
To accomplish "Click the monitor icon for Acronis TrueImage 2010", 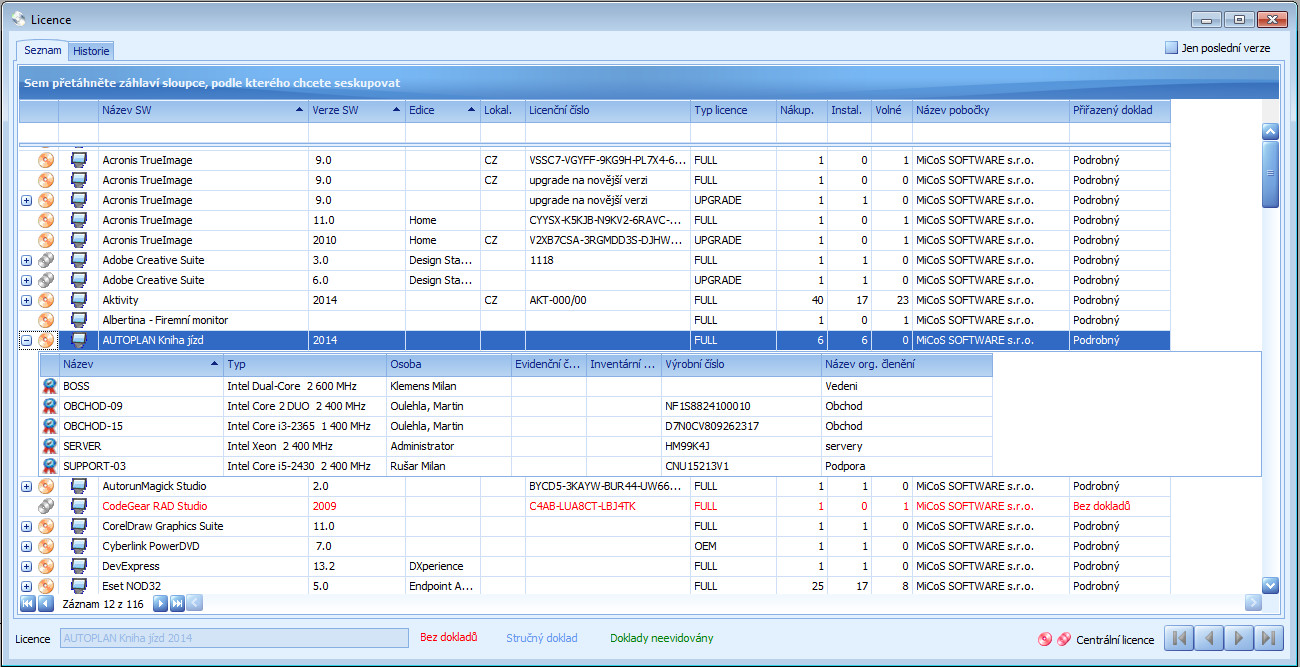I will [79, 240].
